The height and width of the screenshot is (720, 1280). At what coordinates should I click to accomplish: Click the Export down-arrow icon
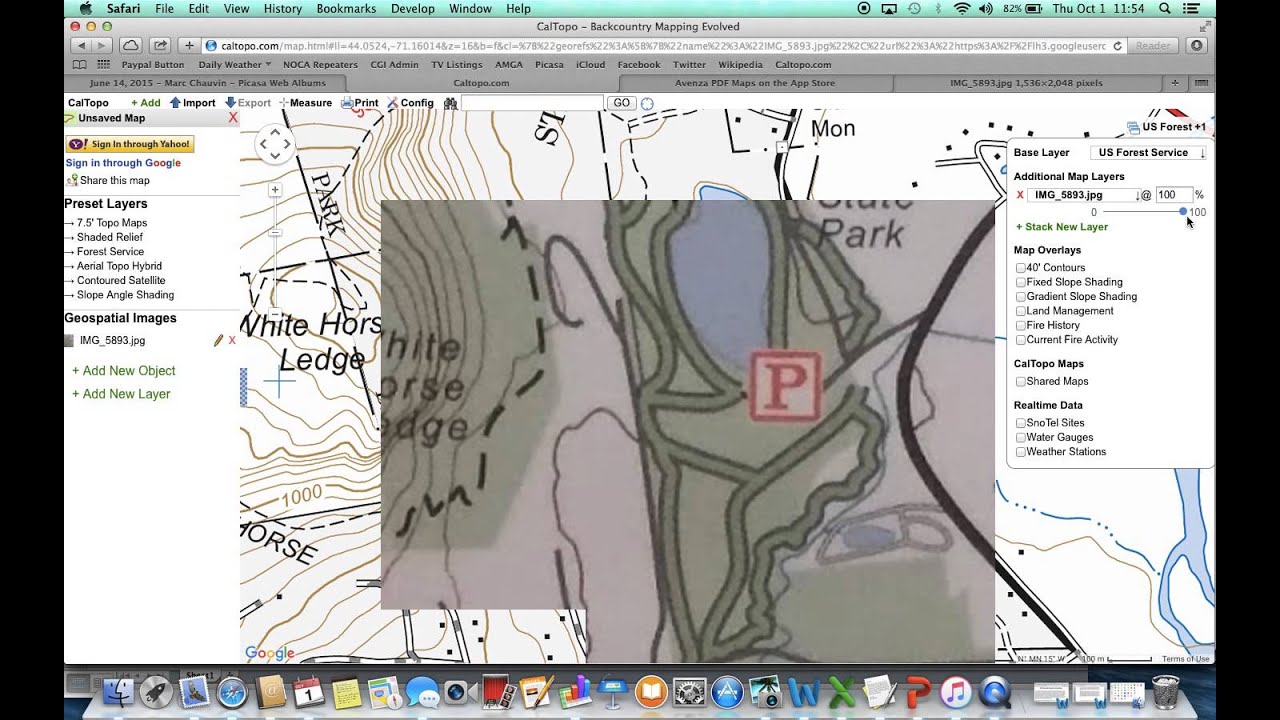point(230,103)
